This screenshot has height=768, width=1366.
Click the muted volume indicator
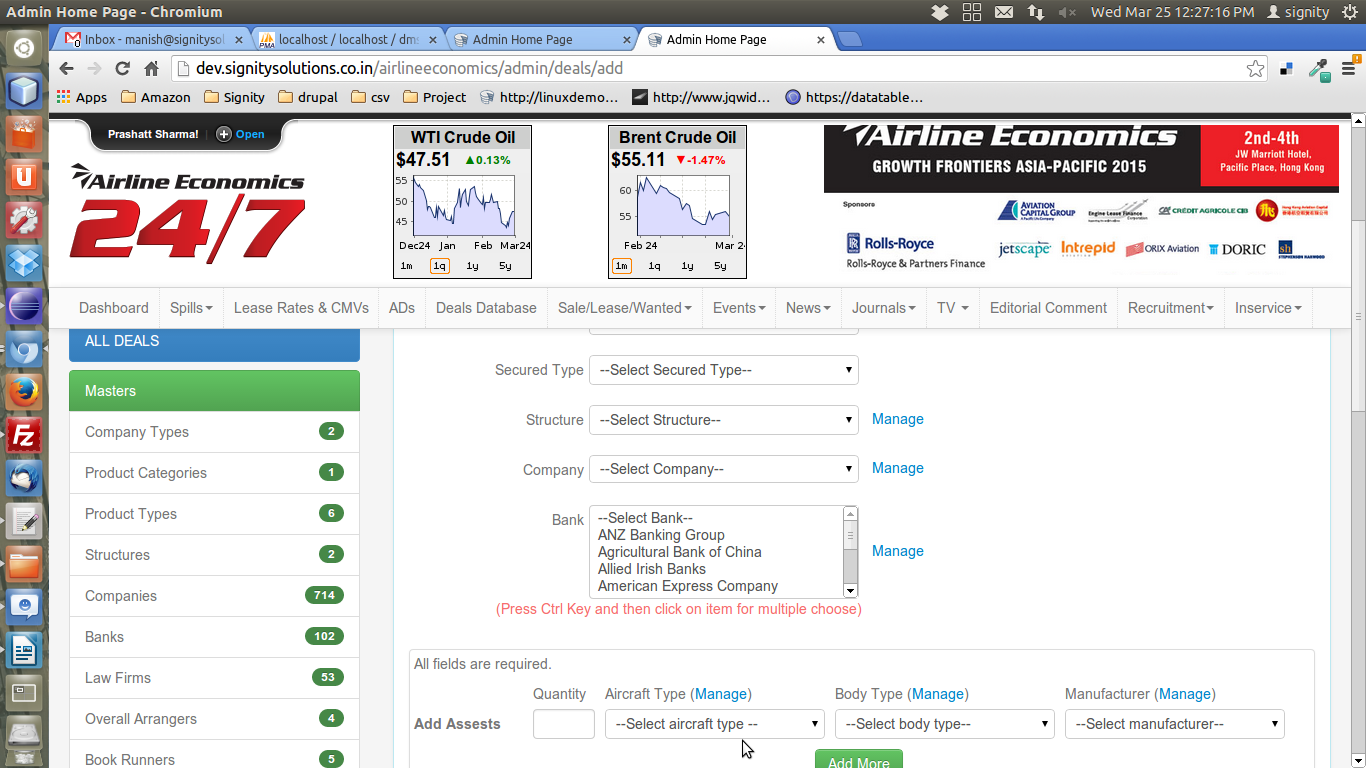click(1067, 12)
